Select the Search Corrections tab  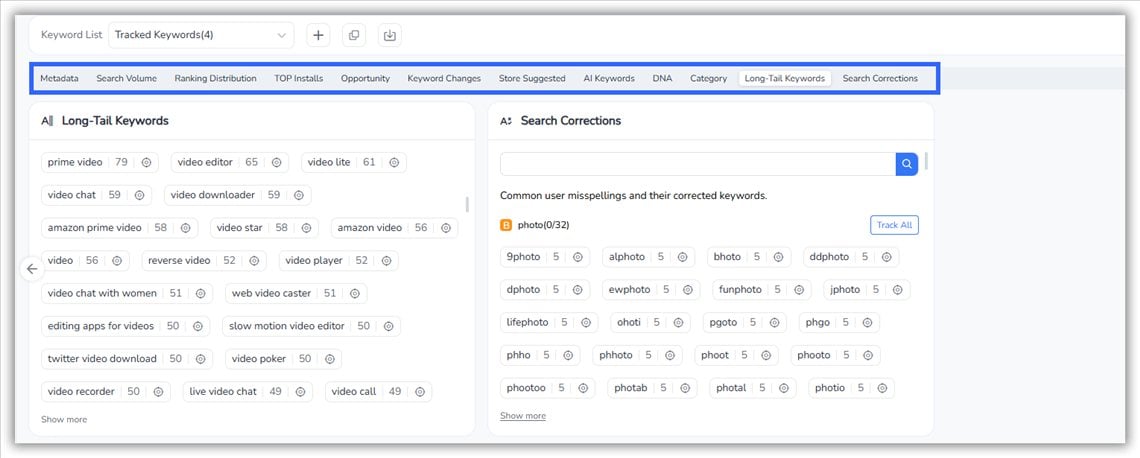pos(880,79)
